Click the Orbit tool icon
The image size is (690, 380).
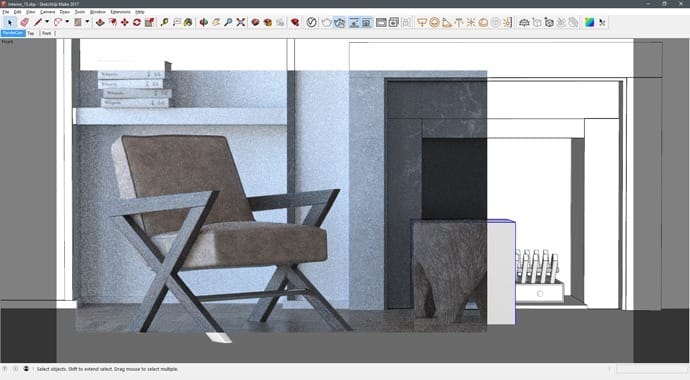(x=204, y=22)
